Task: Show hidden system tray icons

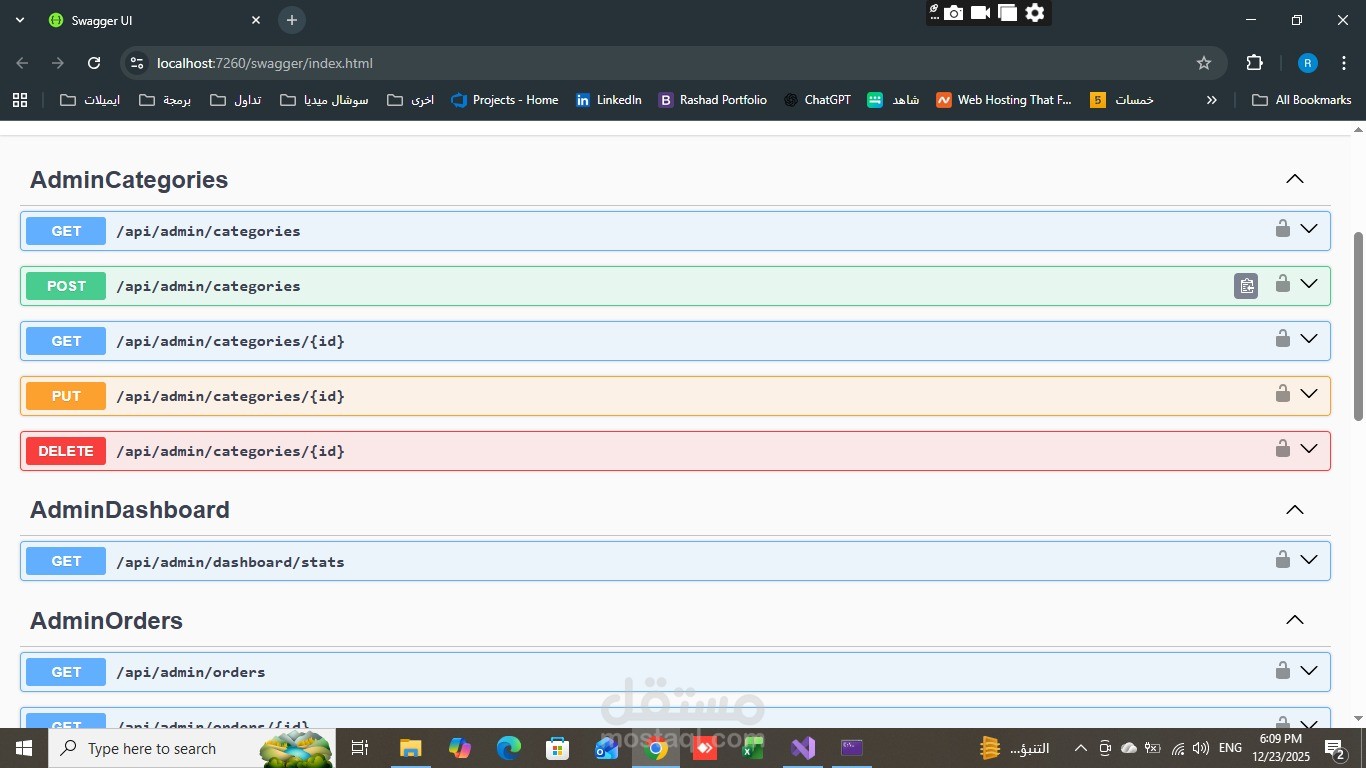Action: 1080,748
